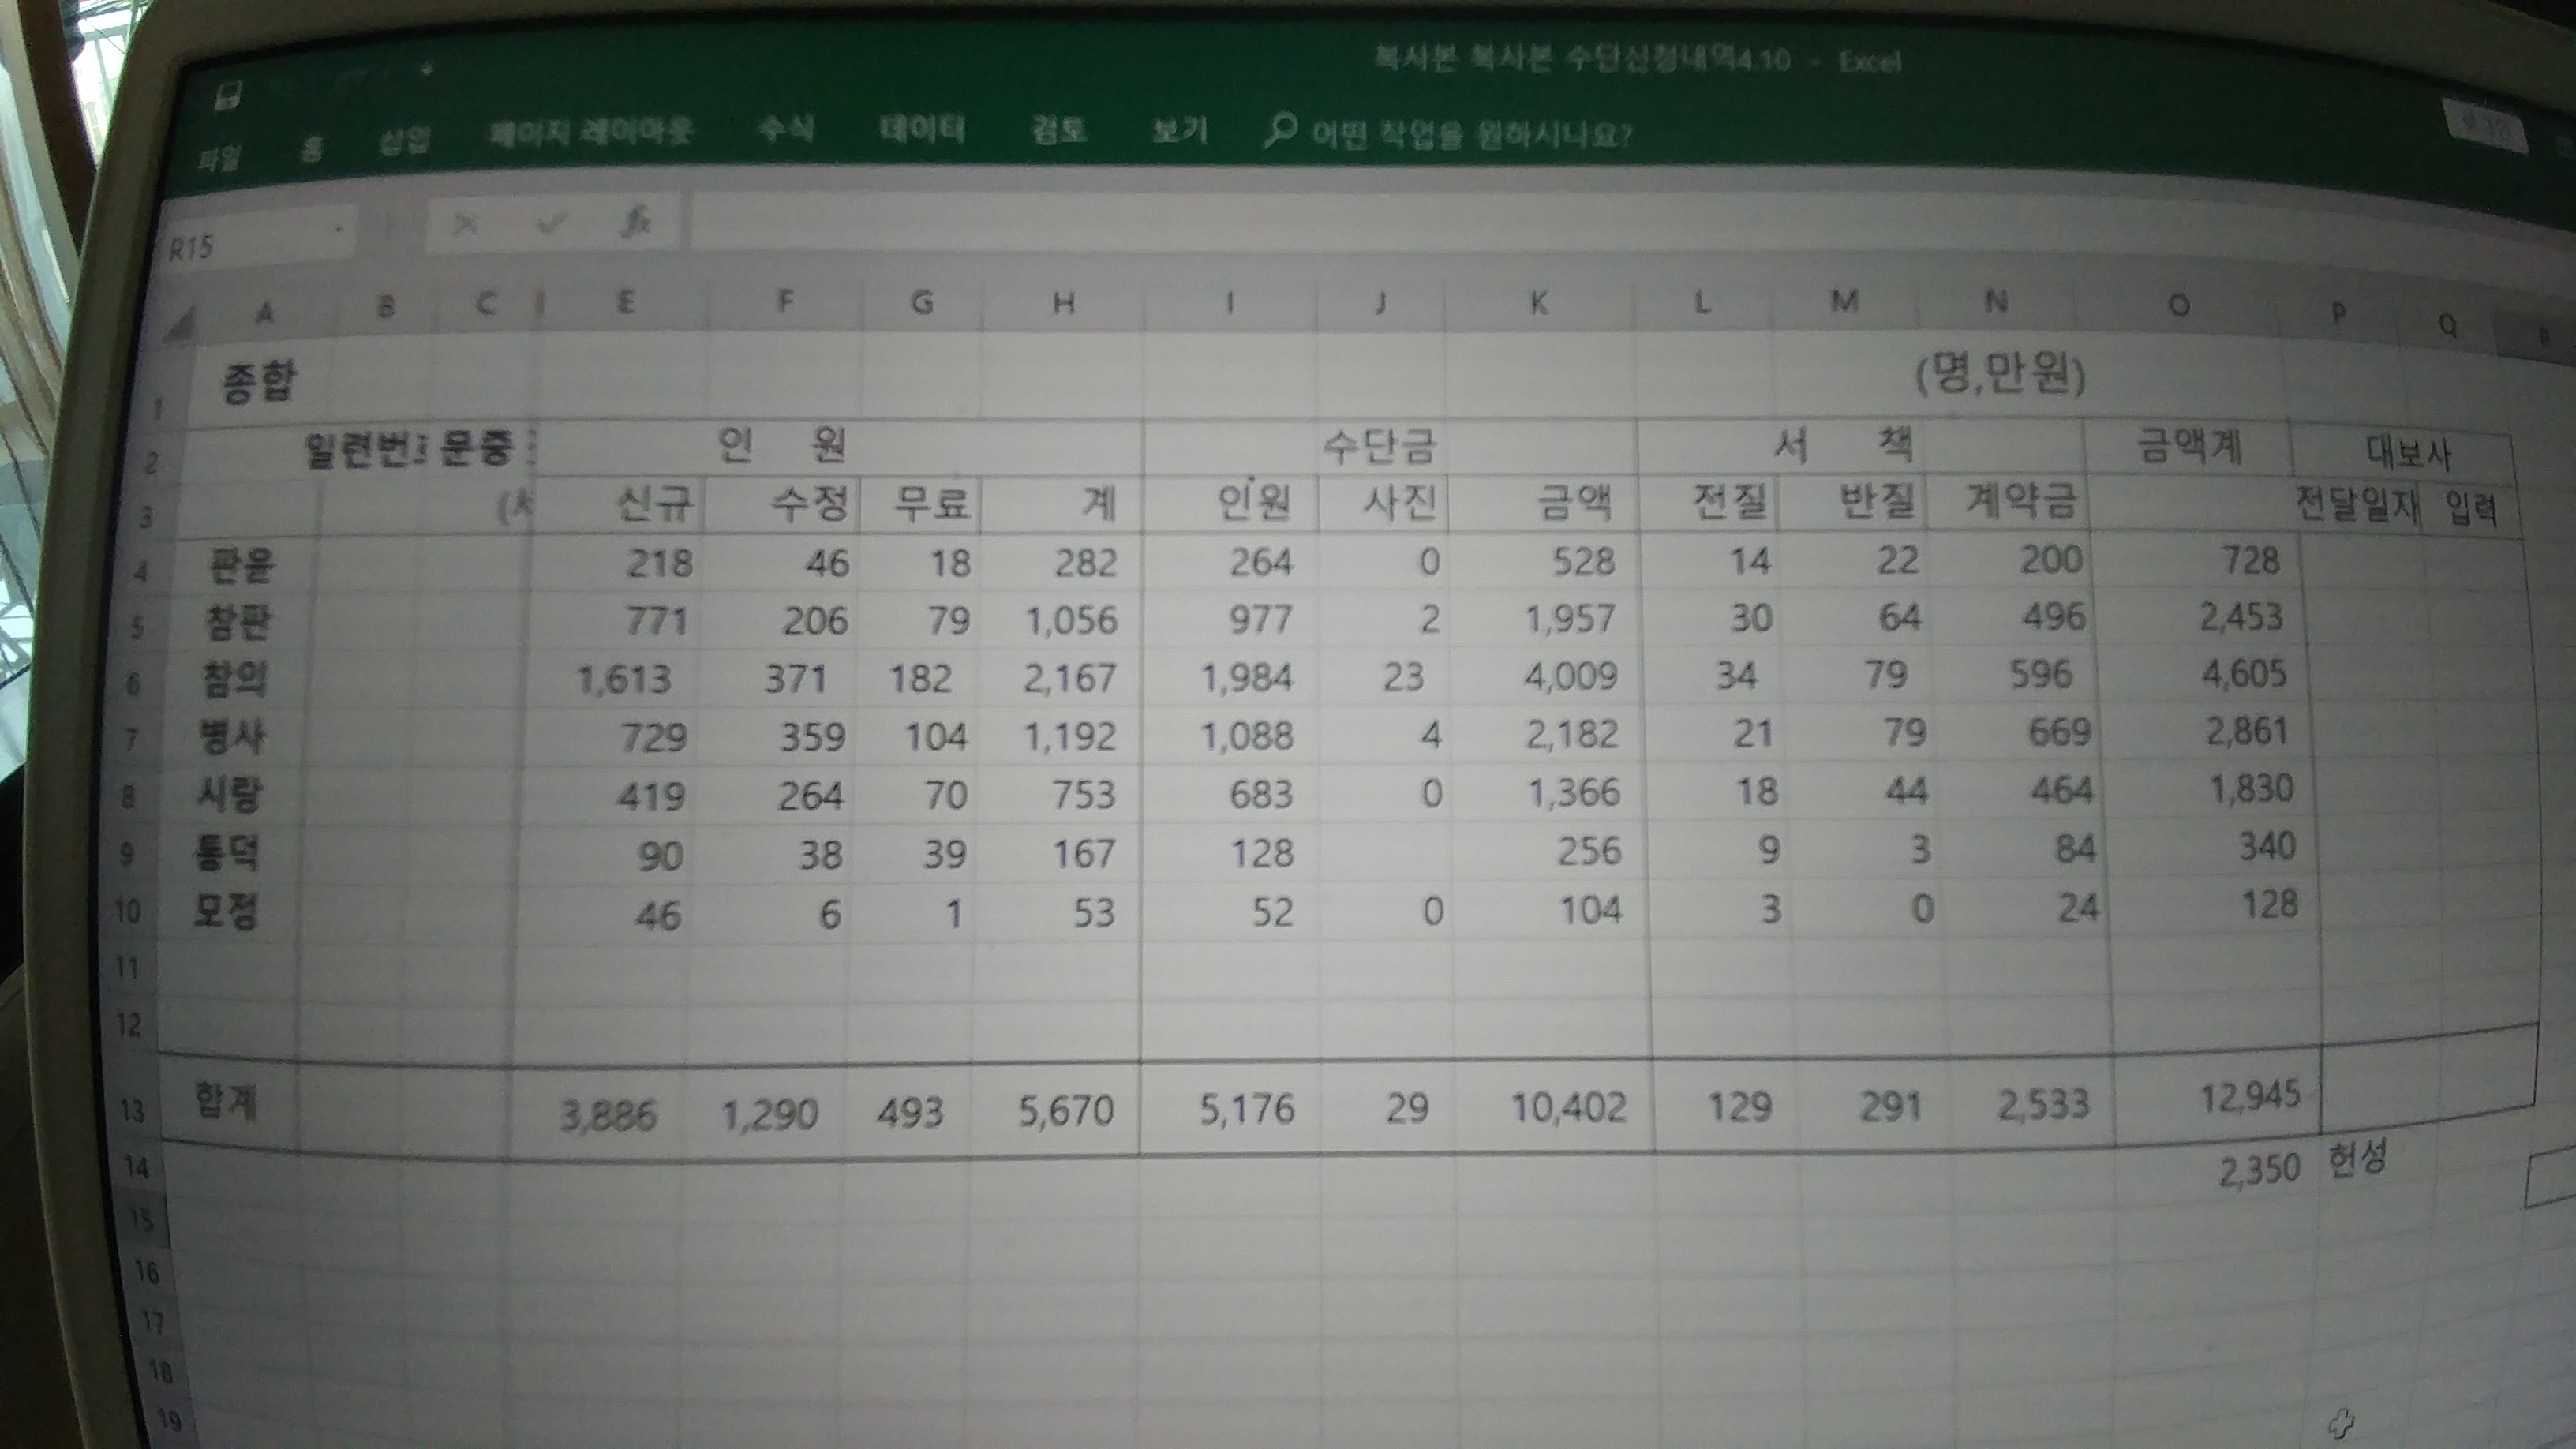Image resolution: width=2576 pixels, height=1449 pixels.
Task: Click the total cell 12,945
Action: coord(2250,1098)
